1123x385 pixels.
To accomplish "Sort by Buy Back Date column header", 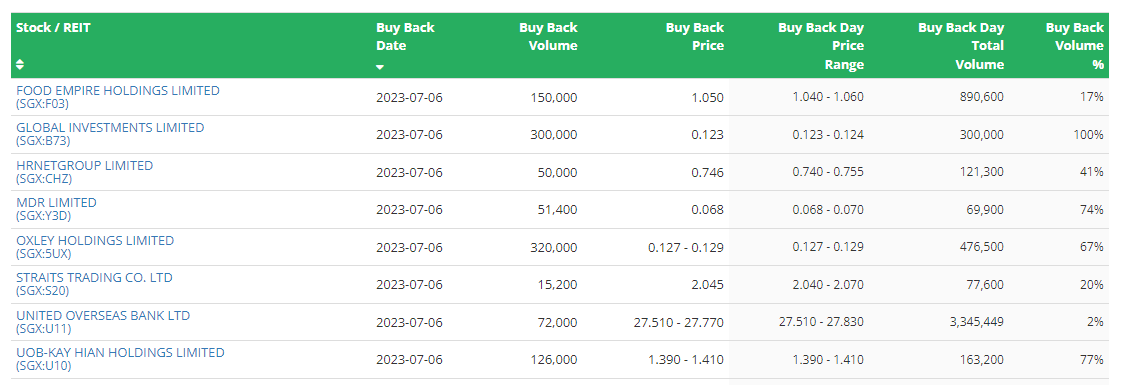I will tap(405, 36).
